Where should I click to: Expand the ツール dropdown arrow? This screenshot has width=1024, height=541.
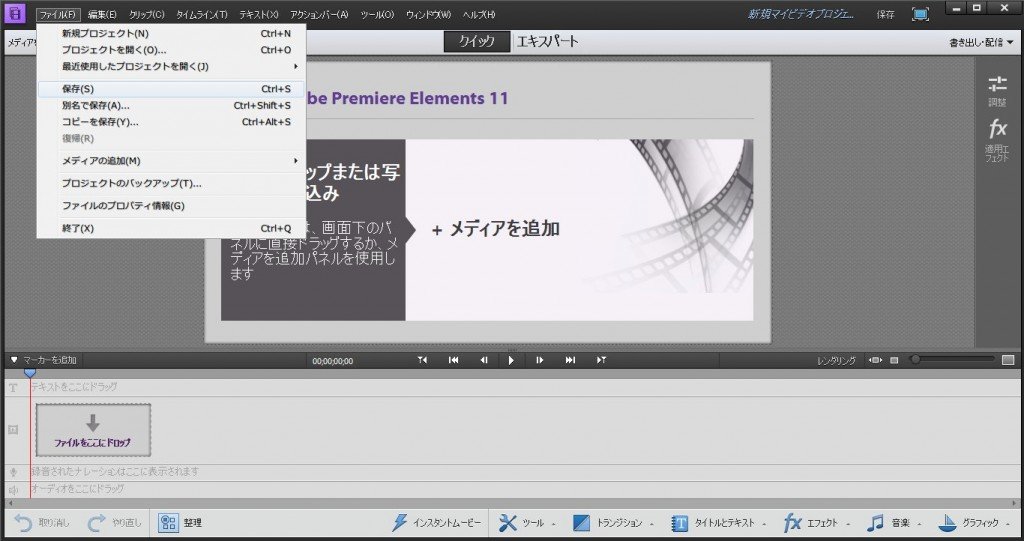tap(554, 524)
